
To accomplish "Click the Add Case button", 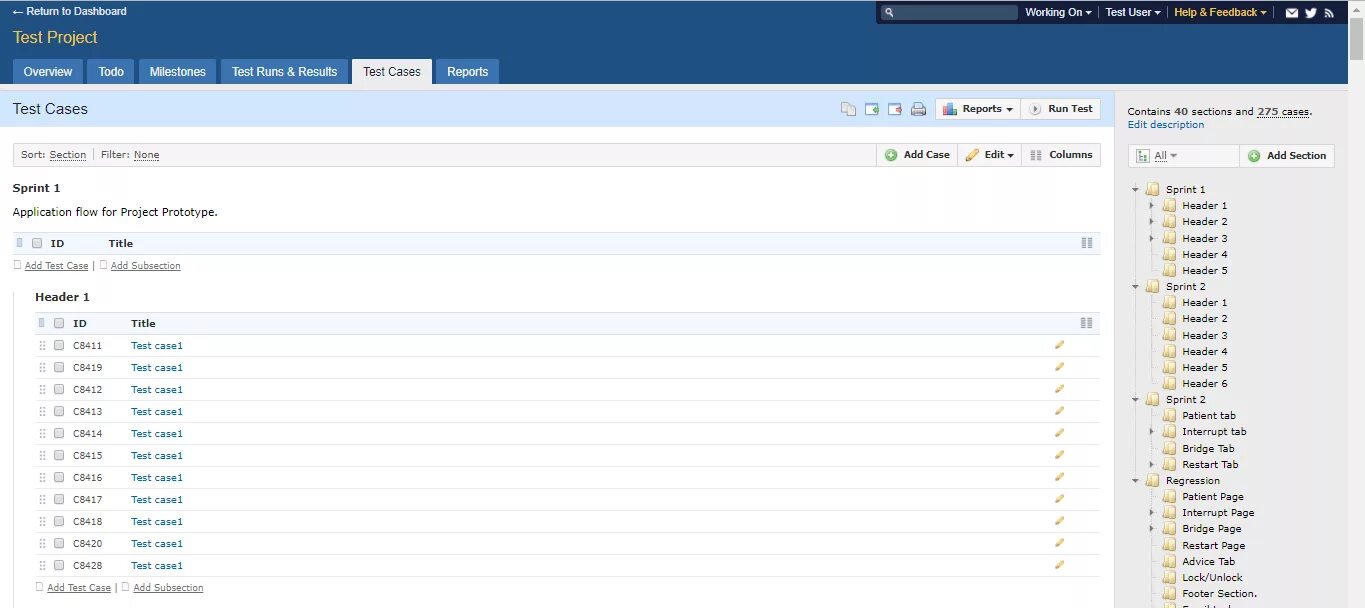I will pyautogui.click(x=917, y=155).
